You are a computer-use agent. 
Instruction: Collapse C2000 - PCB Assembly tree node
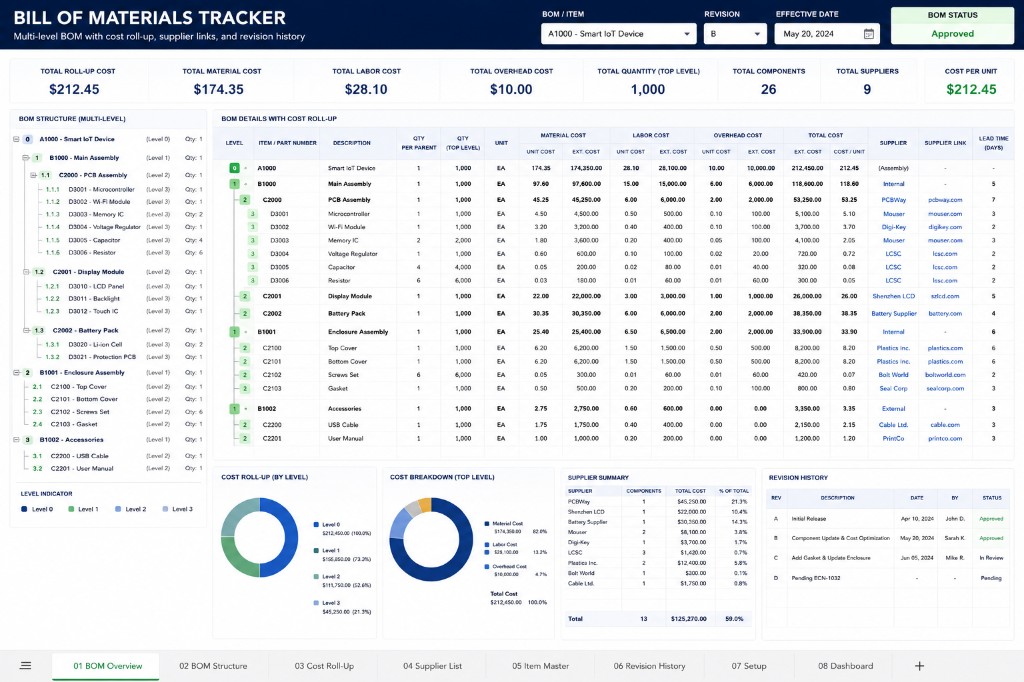click(x=33, y=175)
